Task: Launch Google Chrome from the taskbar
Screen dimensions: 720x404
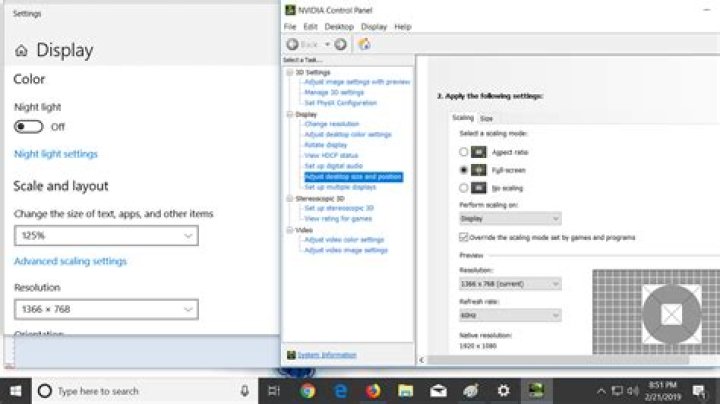Action: (307, 391)
